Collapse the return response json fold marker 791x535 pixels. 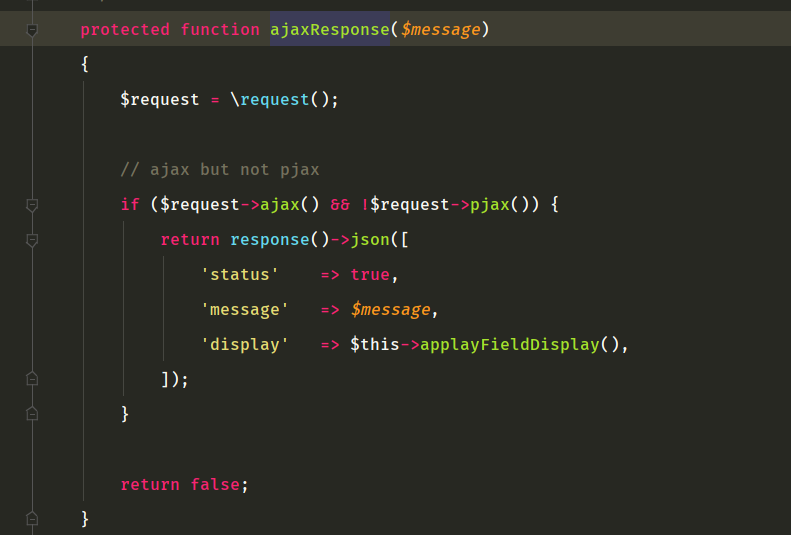[32, 241]
